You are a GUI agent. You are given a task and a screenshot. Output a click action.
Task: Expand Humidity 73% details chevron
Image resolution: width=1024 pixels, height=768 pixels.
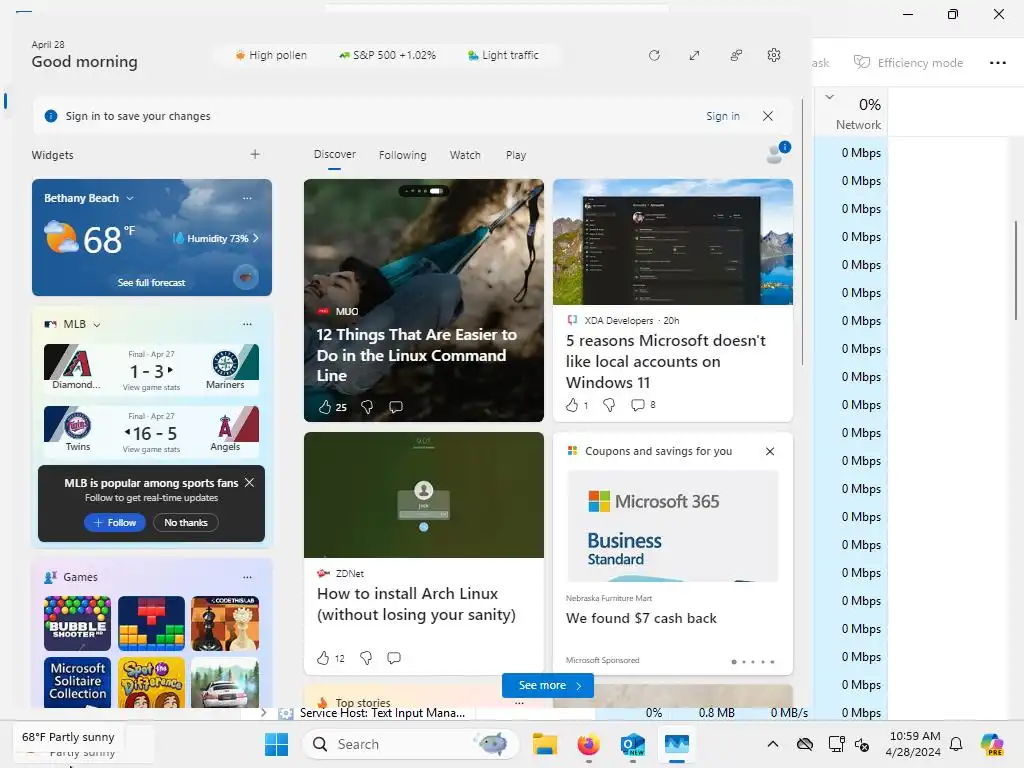coord(255,238)
